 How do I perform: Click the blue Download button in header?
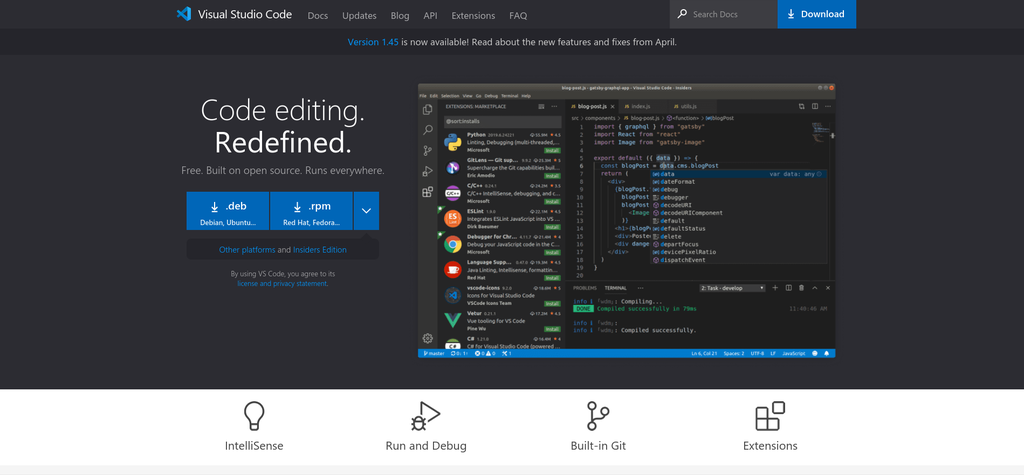point(817,14)
